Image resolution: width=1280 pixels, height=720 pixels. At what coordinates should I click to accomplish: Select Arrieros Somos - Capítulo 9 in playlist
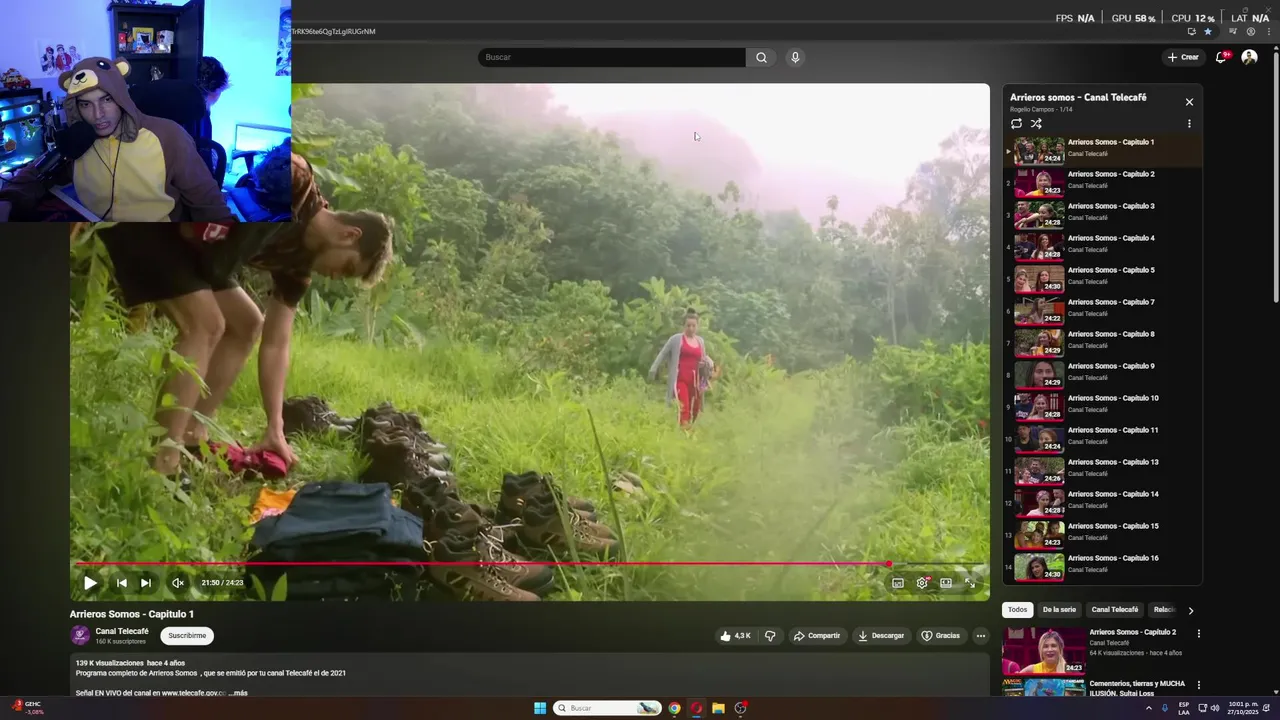pyautogui.click(x=1103, y=374)
